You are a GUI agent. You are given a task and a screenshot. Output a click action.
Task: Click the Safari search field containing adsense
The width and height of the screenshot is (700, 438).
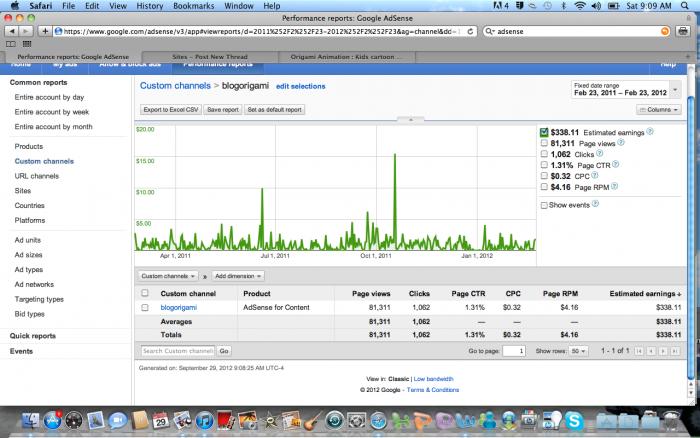(577, 31)
